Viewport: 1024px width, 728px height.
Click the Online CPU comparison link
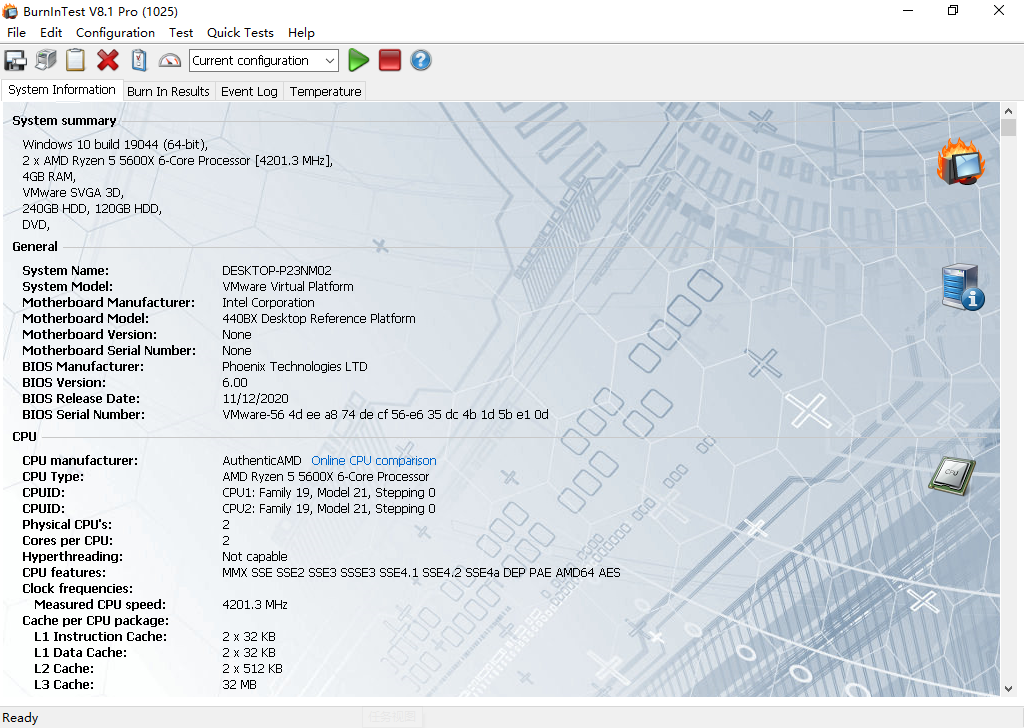[x=373, y=461]
